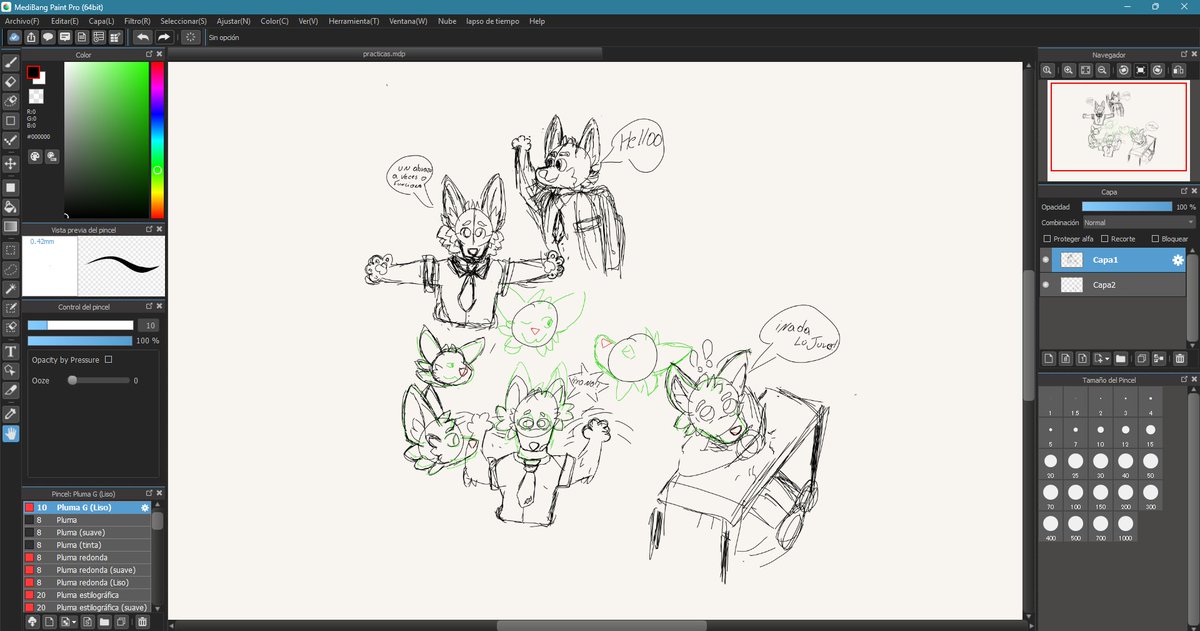Select the Lasso selection tool
1200x631 pixels.
tap(11, 269)
